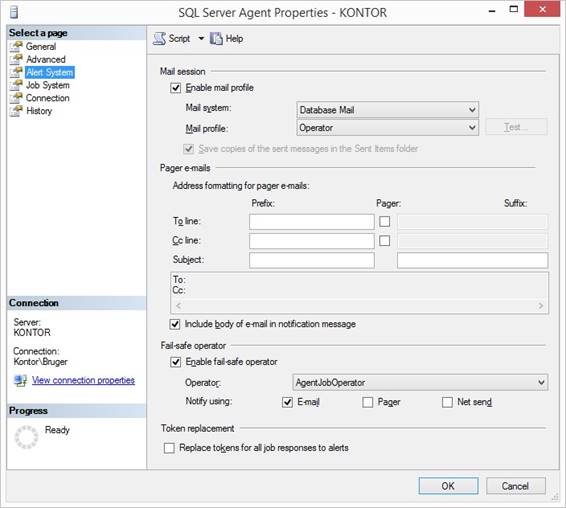Screen dimensions: 566x508
Task: Toggle Enable fail-safe operator checkbox
Action: (175, 362)
